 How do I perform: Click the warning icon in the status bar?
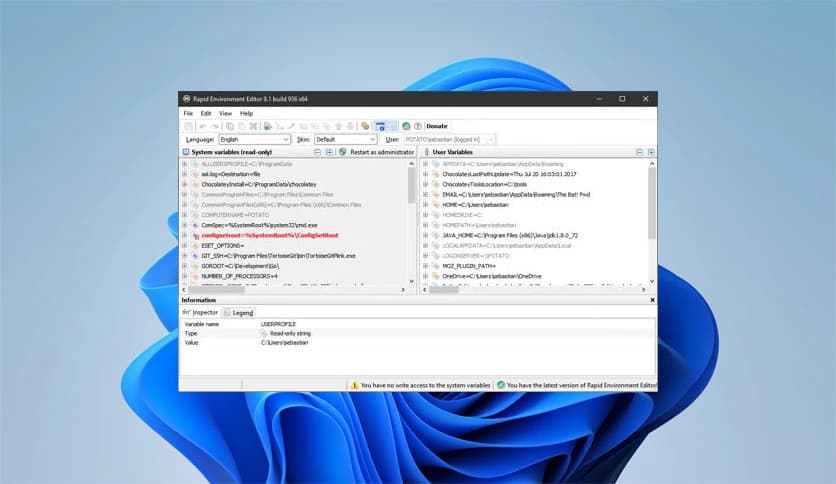click(354, 385)
